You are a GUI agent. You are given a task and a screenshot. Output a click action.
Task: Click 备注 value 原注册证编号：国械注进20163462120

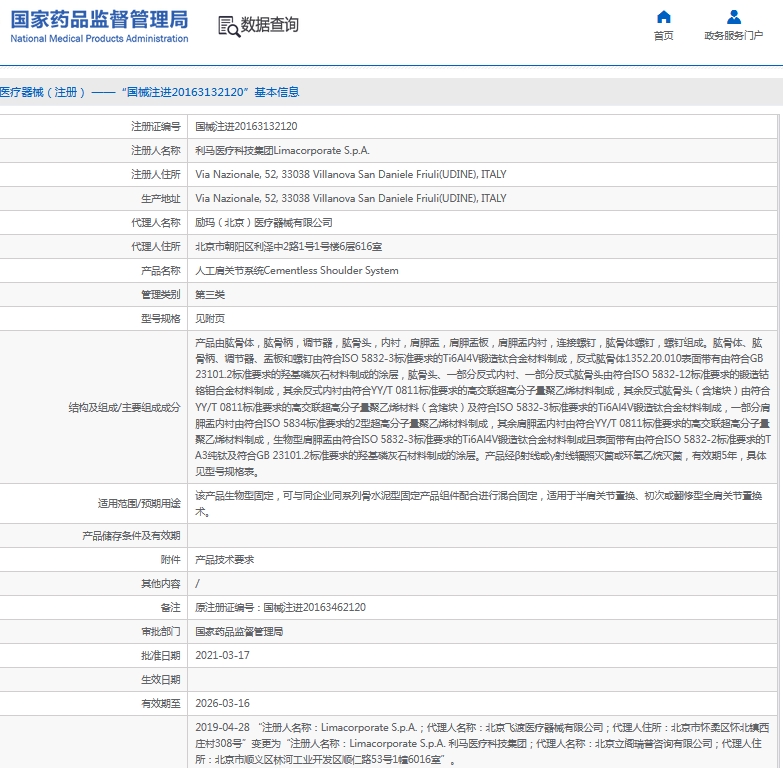[280, 607]
